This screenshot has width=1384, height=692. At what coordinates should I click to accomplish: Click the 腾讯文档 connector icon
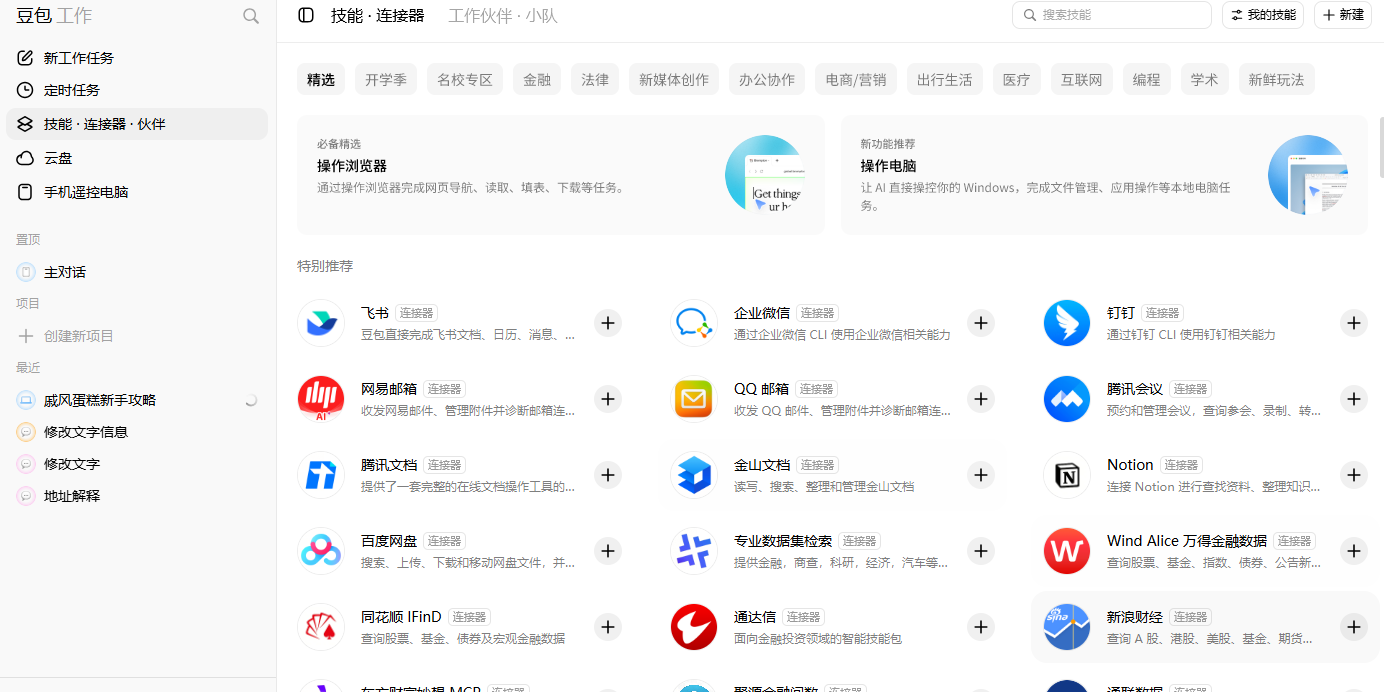[321, 475]
